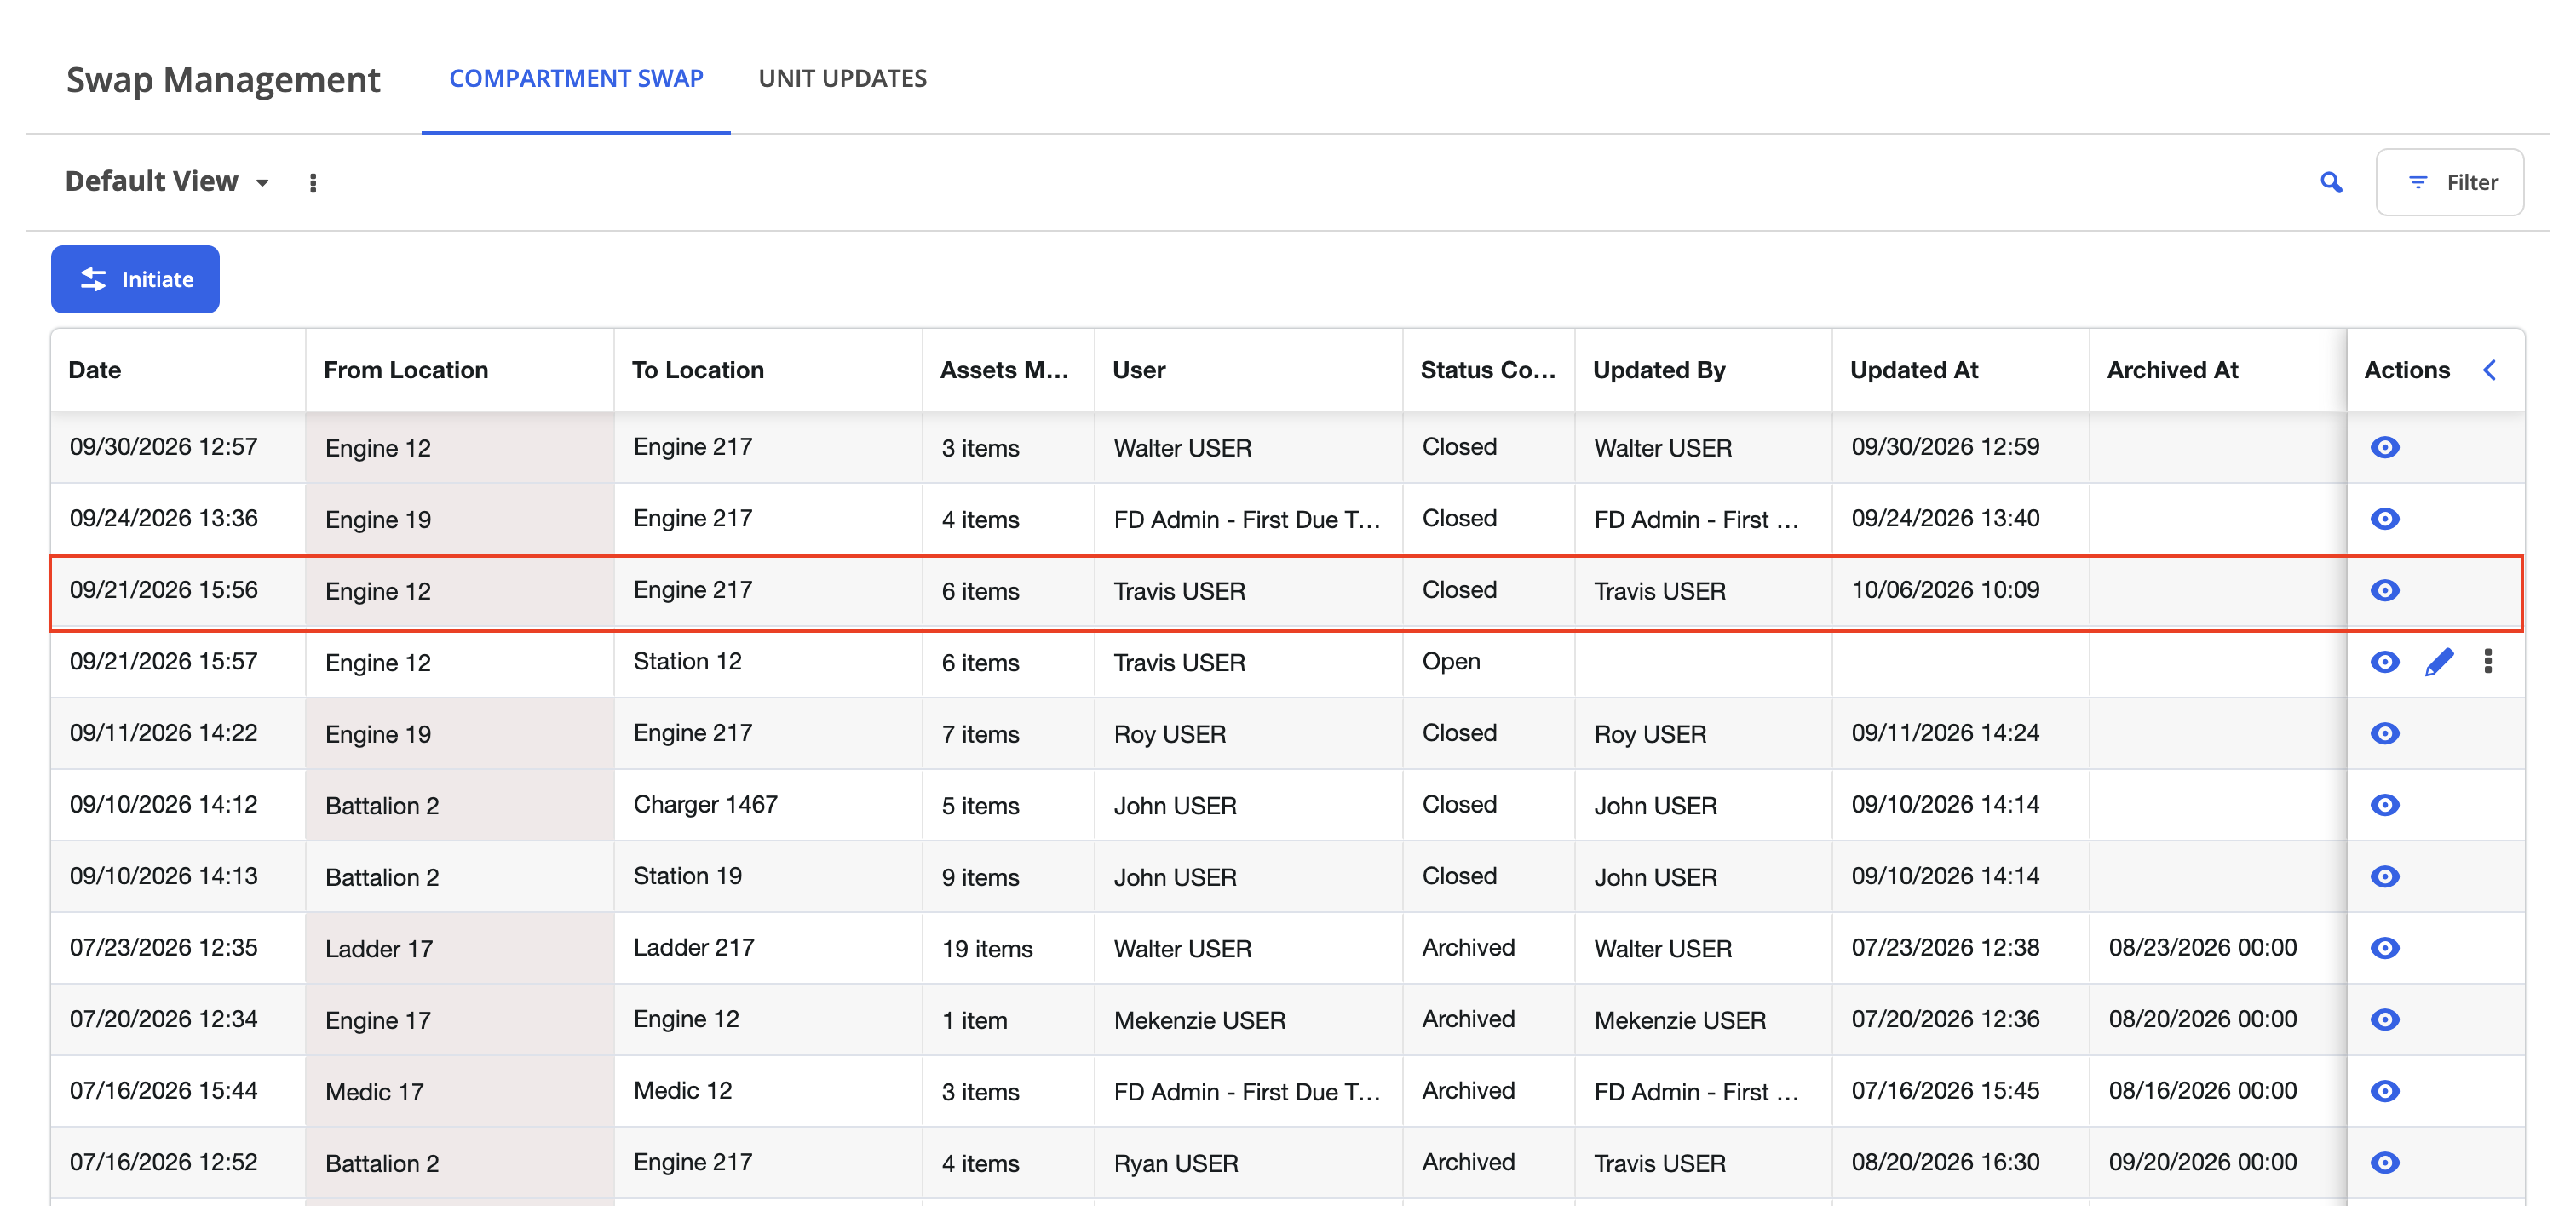View the Ryan USER swap details
This screenshot has width=2576, height=1206.
(2384, 1162)
